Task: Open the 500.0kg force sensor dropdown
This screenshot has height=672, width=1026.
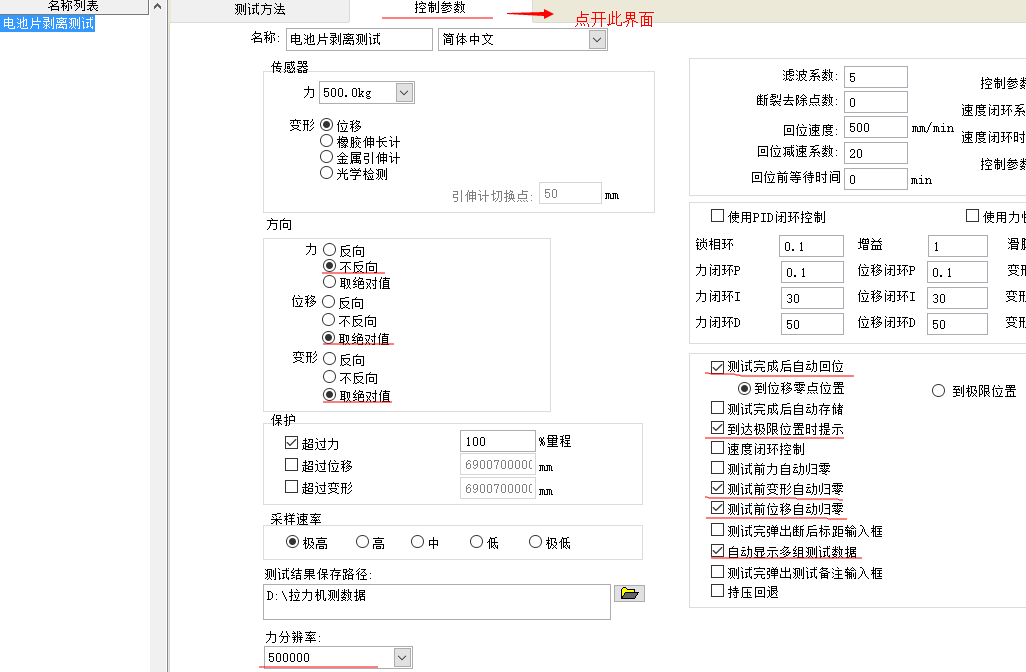Action: (x=404, y=93)
